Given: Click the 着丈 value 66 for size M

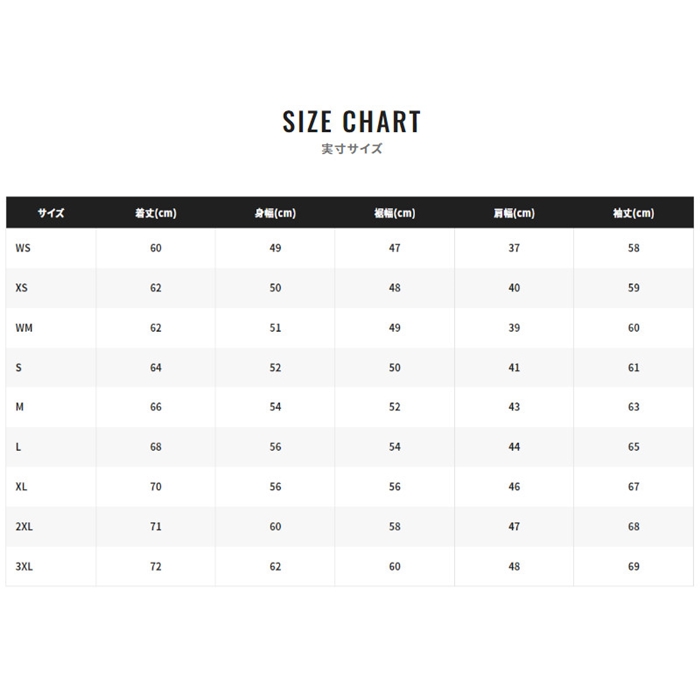Looking at the screenshot, I should point(155,407).
